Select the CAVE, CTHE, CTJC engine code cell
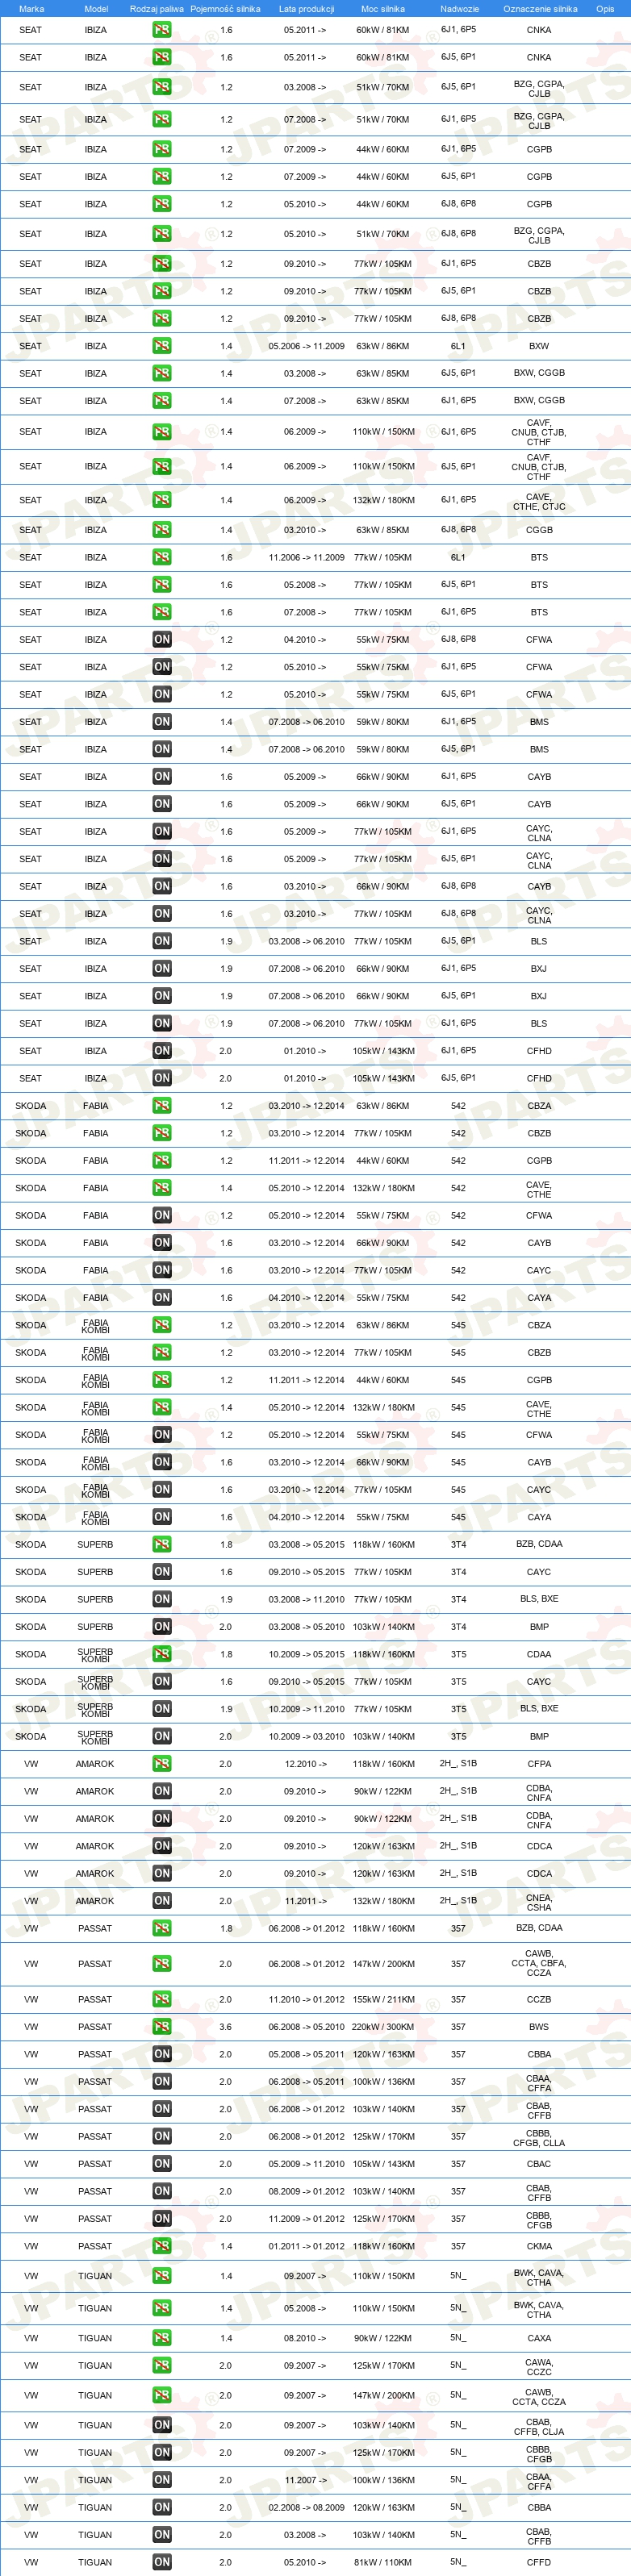 point(539,501)
